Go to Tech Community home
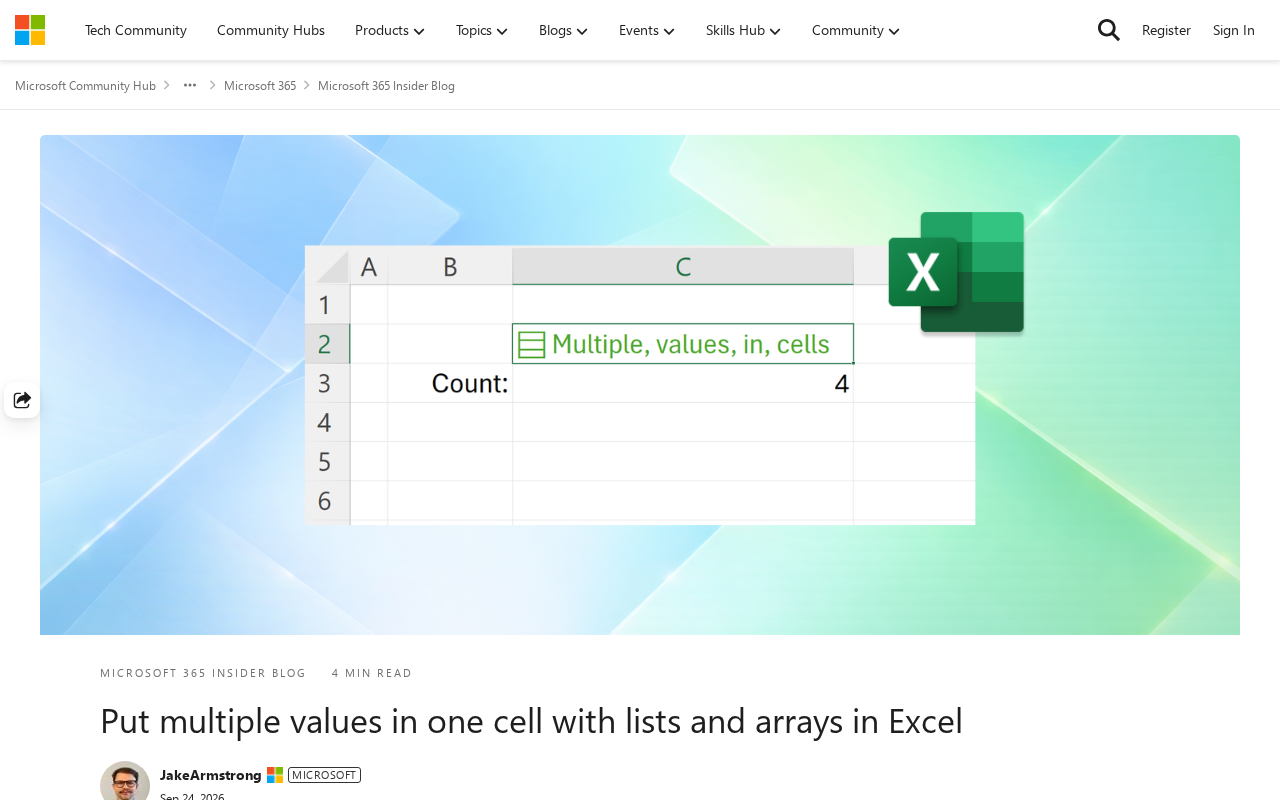Screen dimensions: 1280x800 136,30
